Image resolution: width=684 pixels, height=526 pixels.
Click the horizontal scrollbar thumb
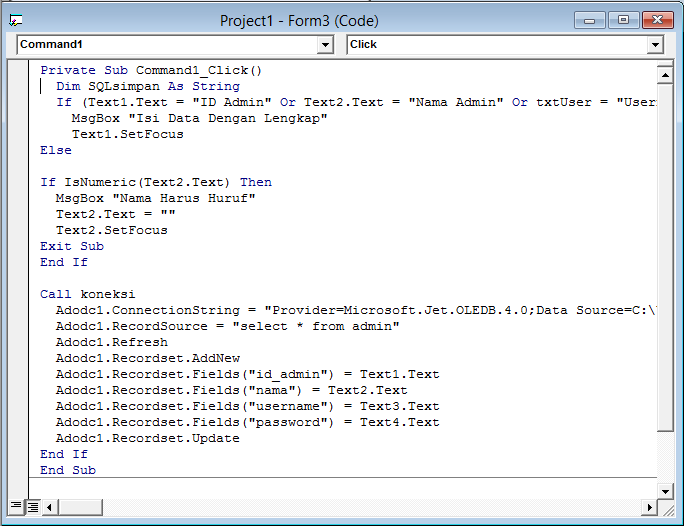point(80,507)
